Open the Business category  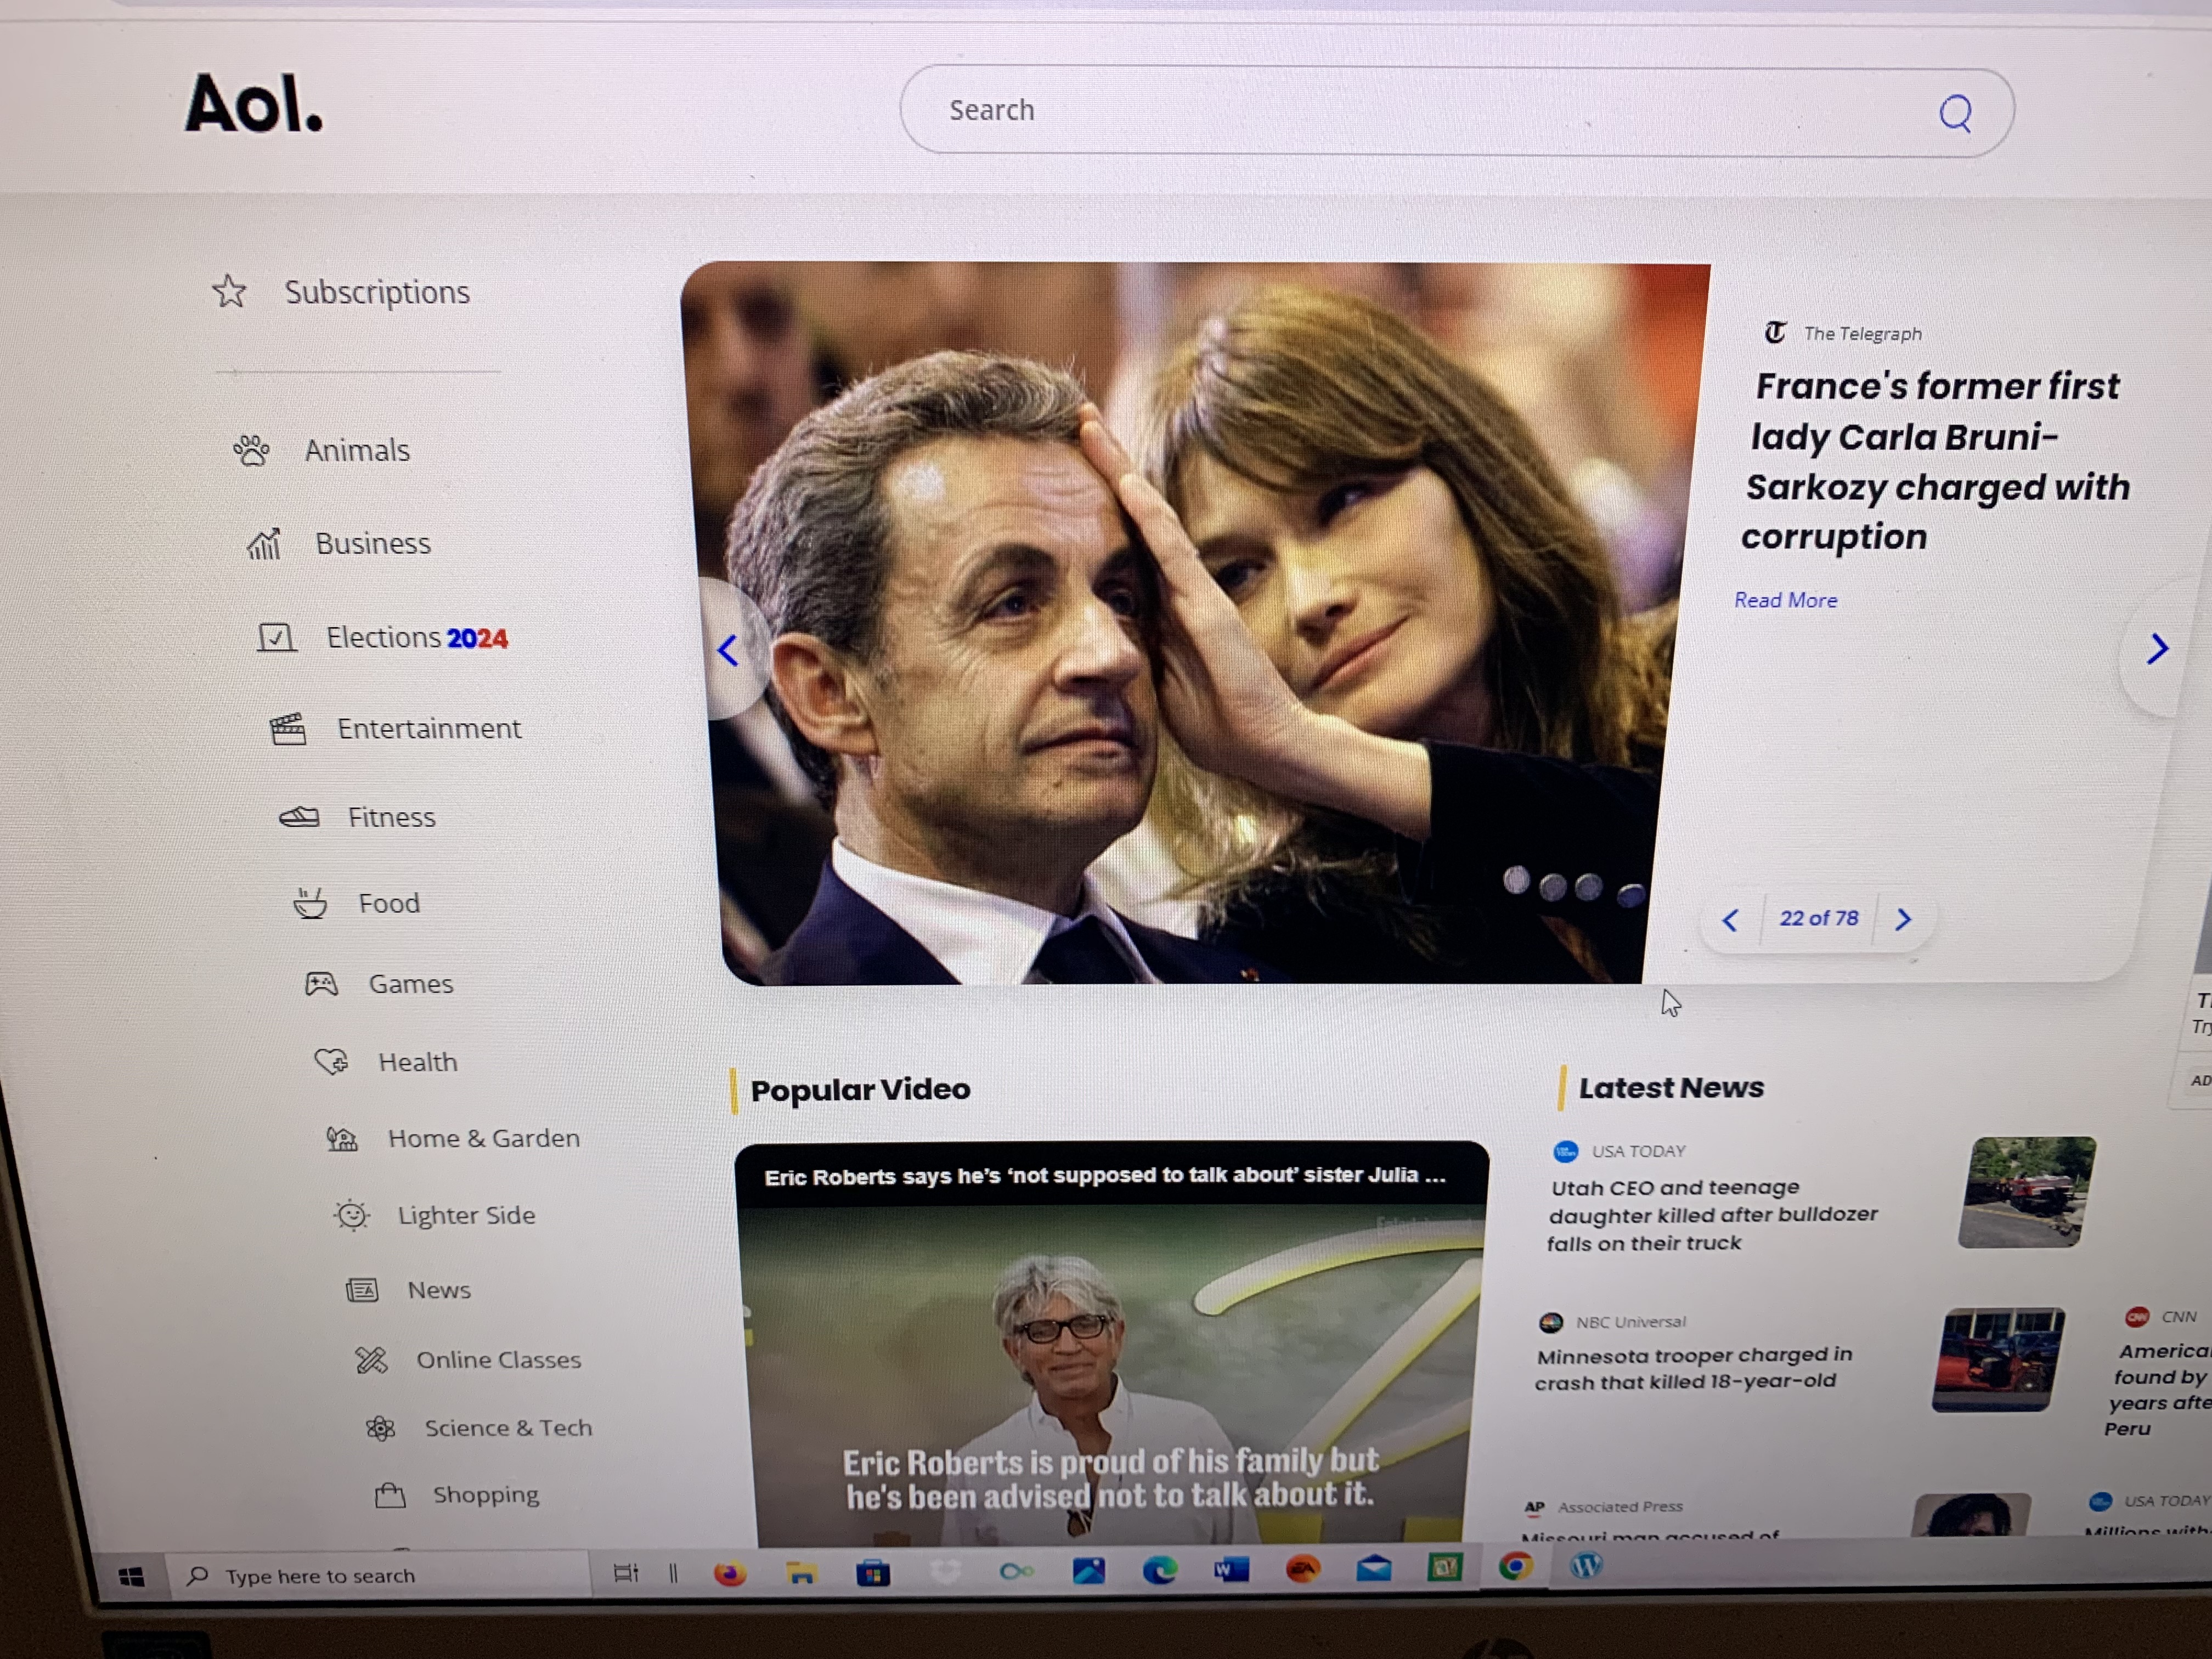click(373, 543)
